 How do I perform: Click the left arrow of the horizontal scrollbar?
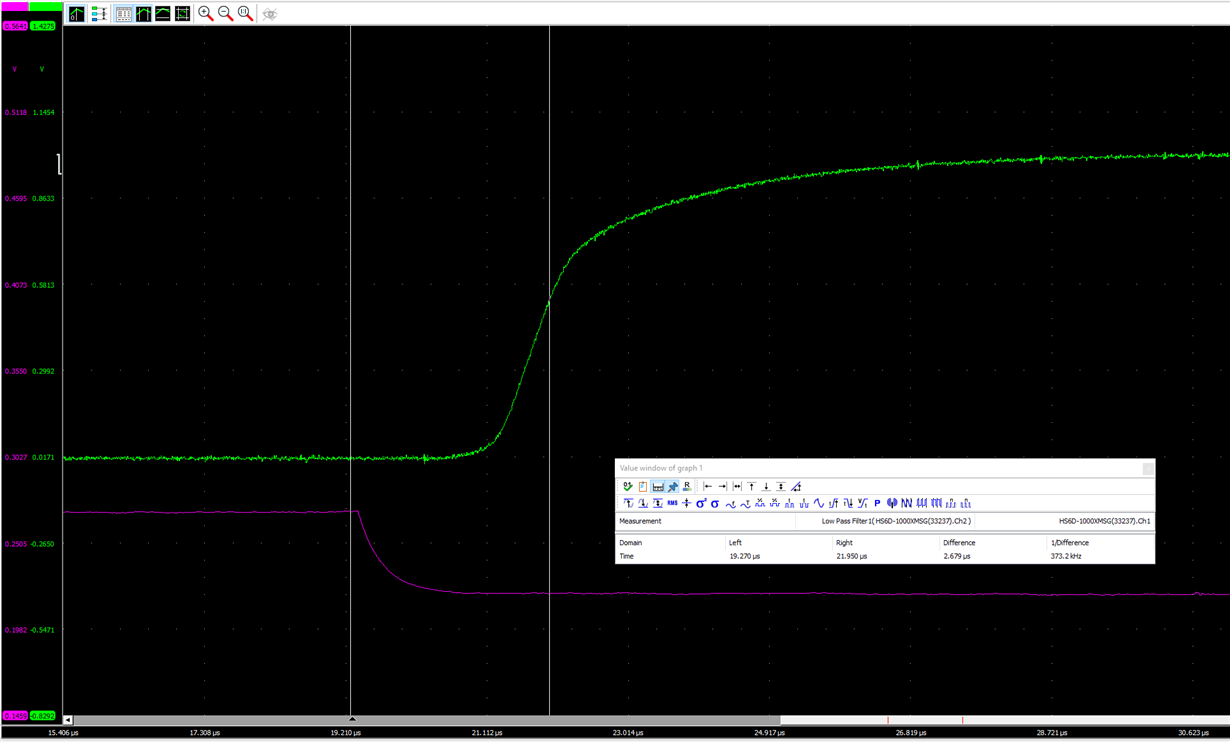pos(66,719)
